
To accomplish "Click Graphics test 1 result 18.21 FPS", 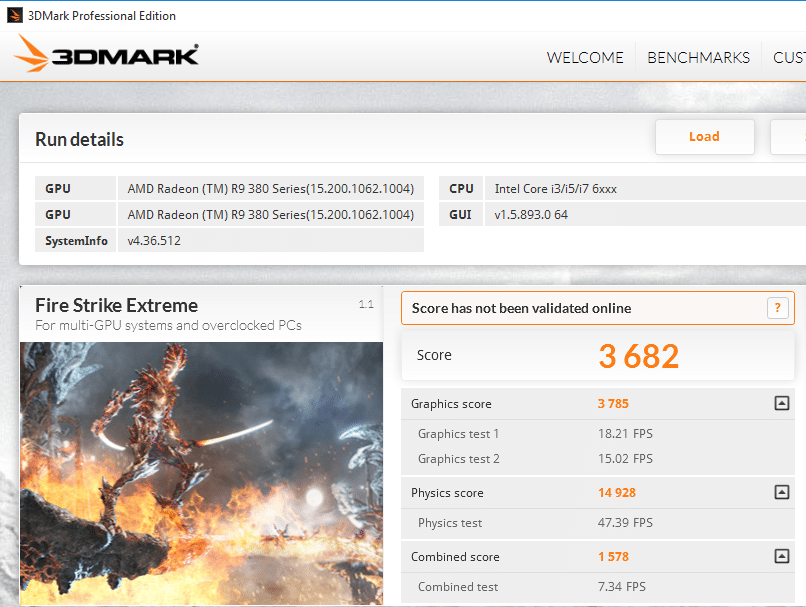I will point(625,434).
